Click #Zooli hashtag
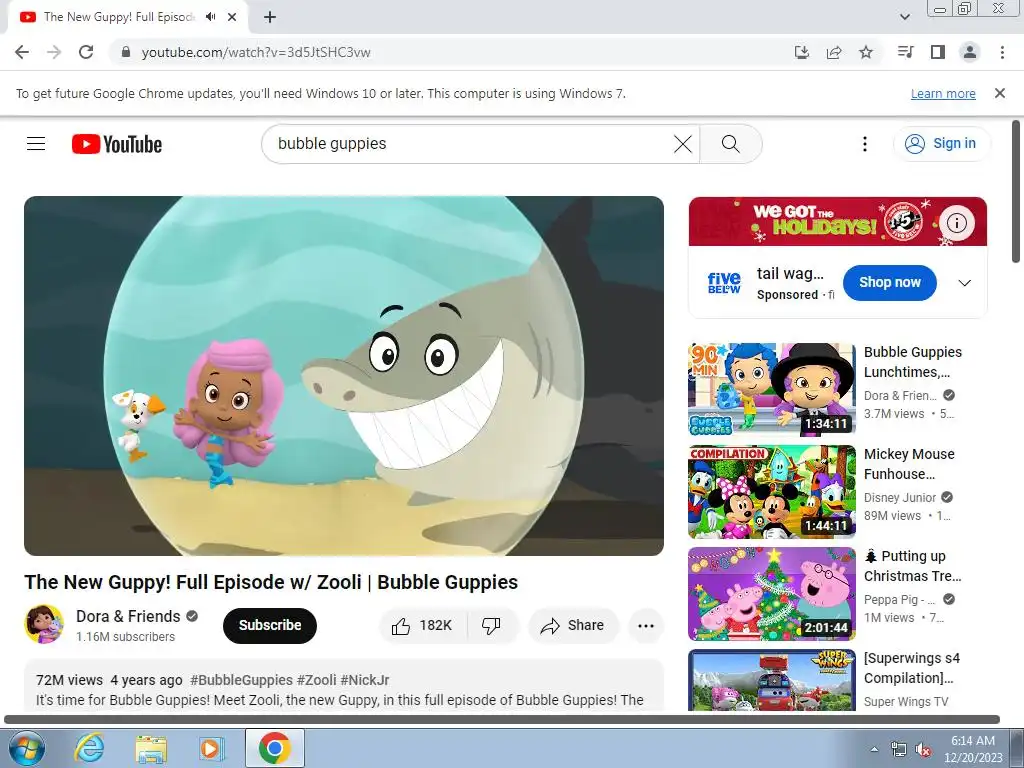 click(317, 680)
